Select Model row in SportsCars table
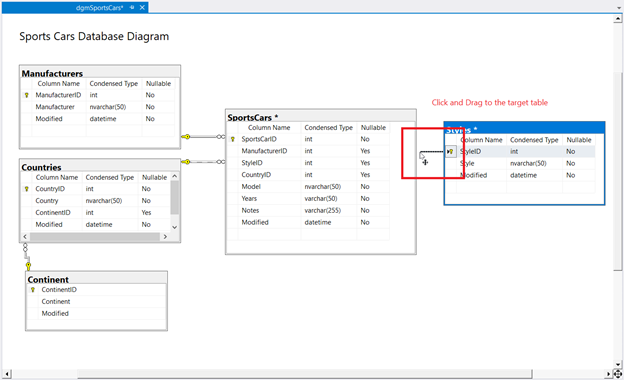 (x=308, y=187)
